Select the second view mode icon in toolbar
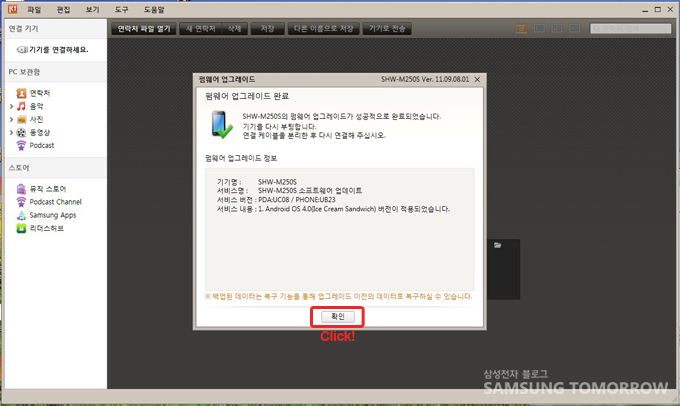 point(539,29)
